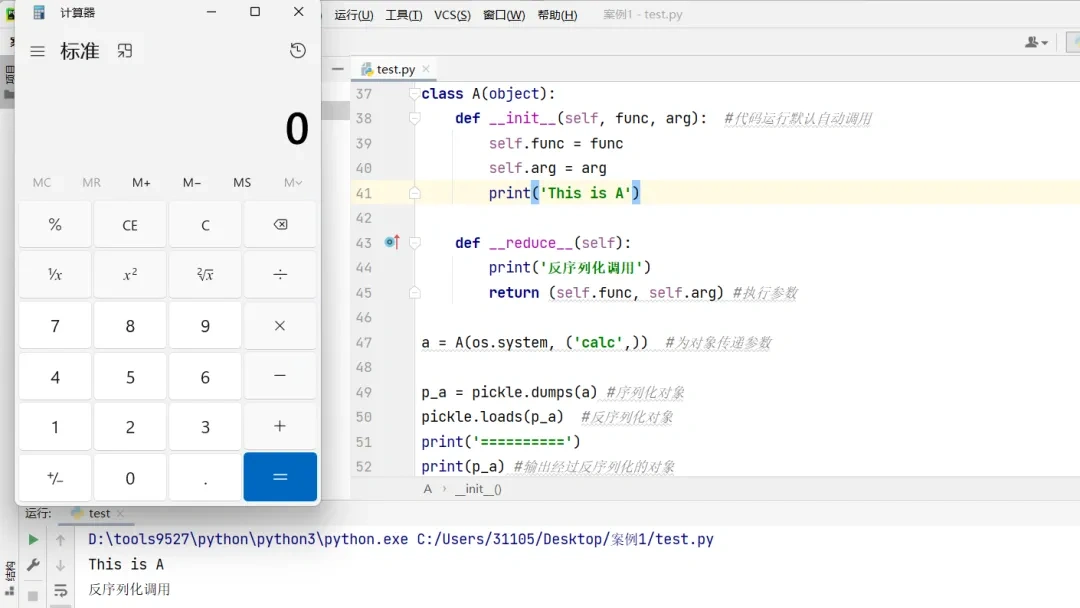Click the down-stack-trace arrow in Run panel

(x=61, y=565)
